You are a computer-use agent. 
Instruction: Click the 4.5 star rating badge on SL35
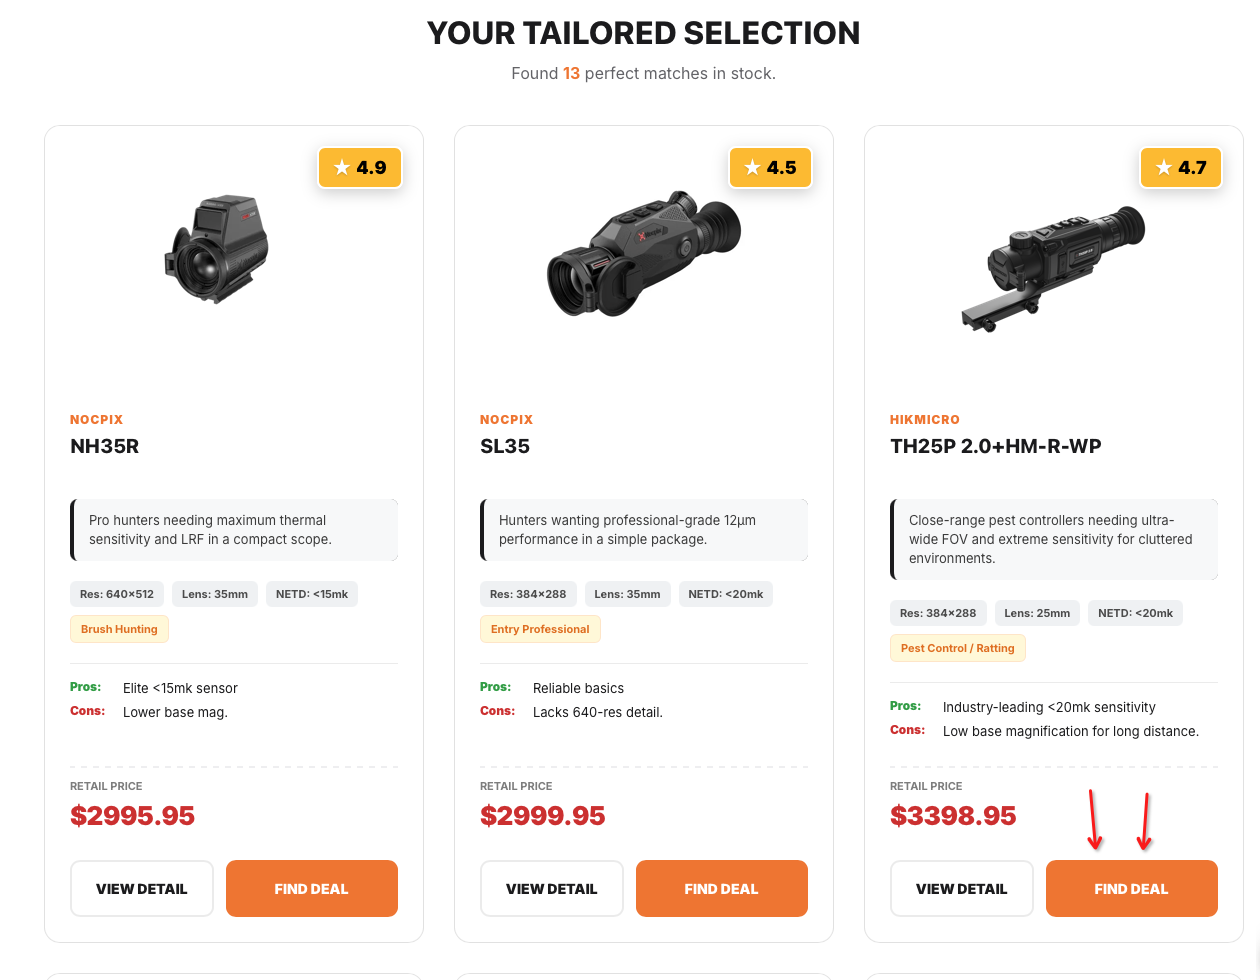pyautogui.click(x=770, y=167)
